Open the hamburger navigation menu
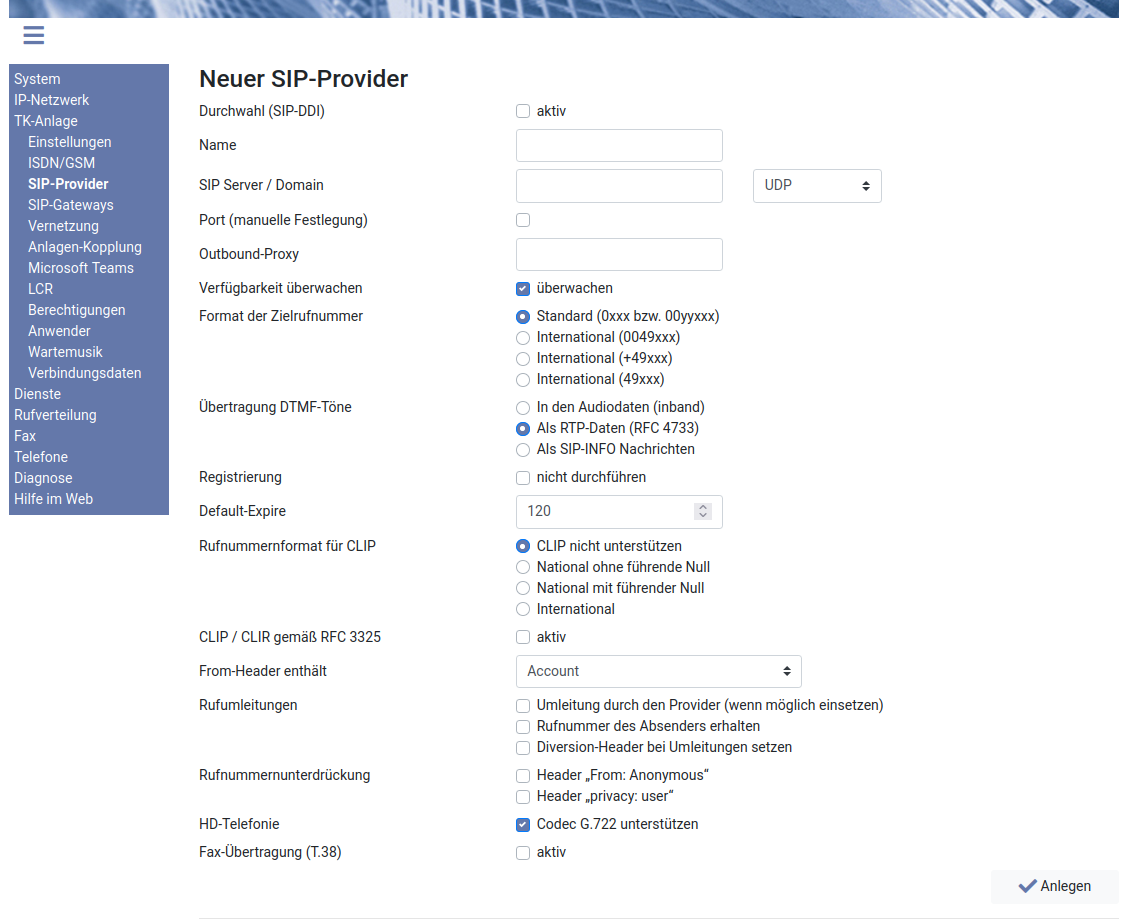This screenshot has width=1136, height=924. point(34,36)
